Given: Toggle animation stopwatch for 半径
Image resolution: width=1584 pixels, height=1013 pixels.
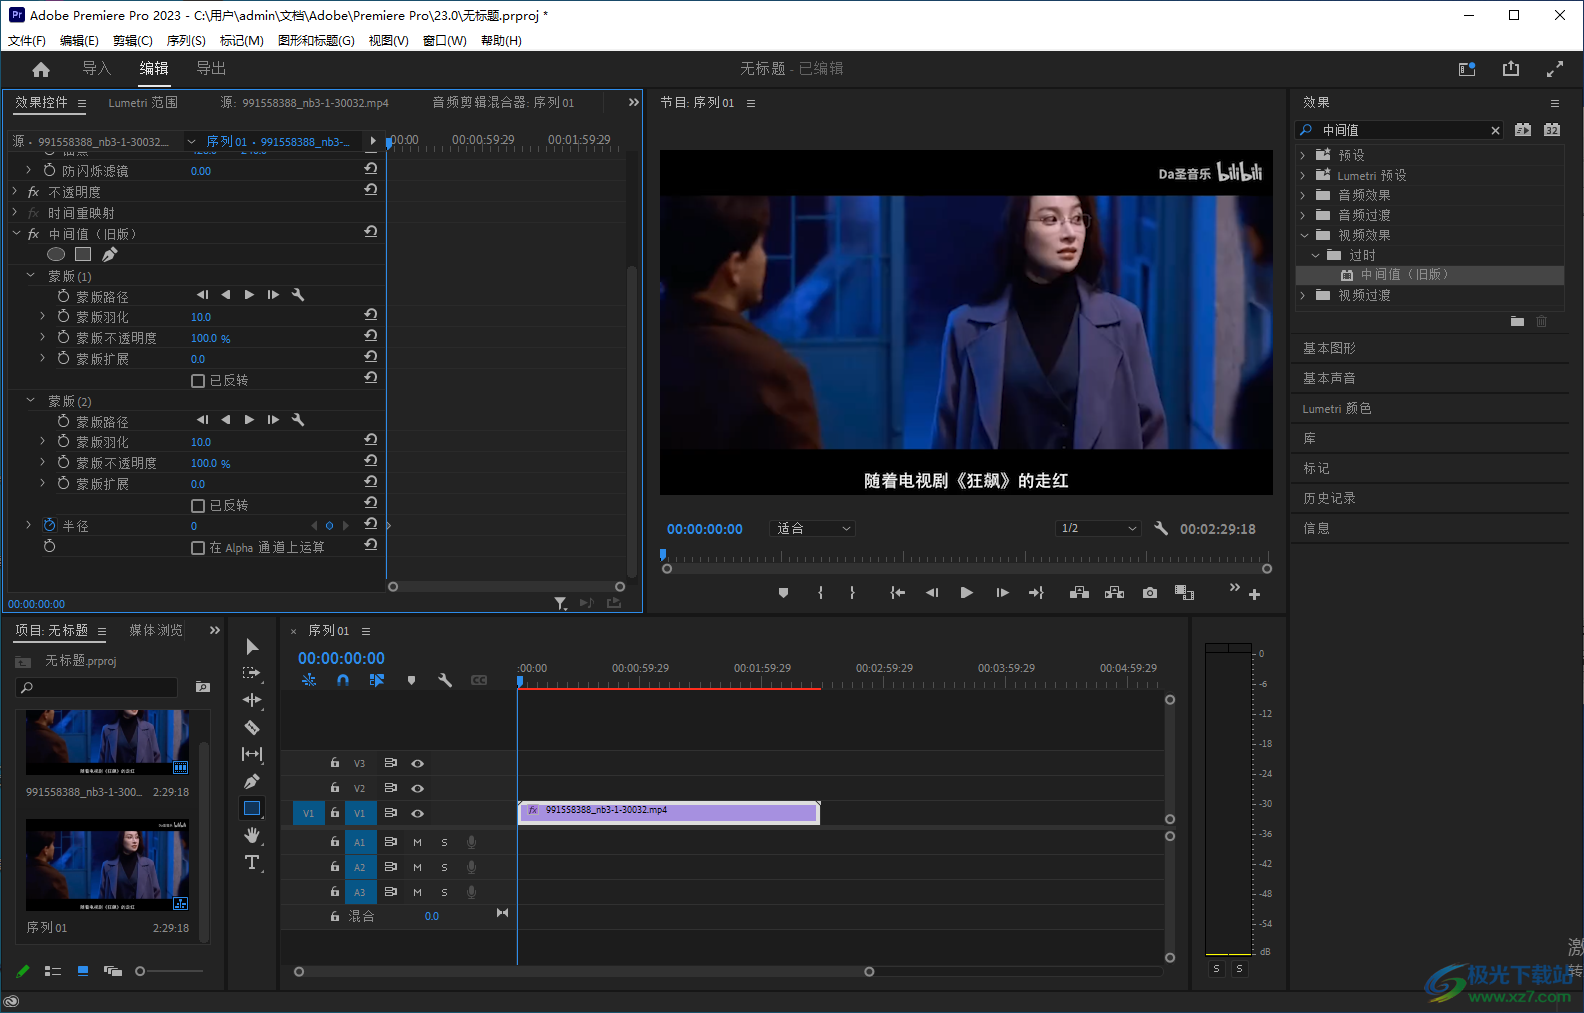Looking at the screenshot, I should click(50, 525).
